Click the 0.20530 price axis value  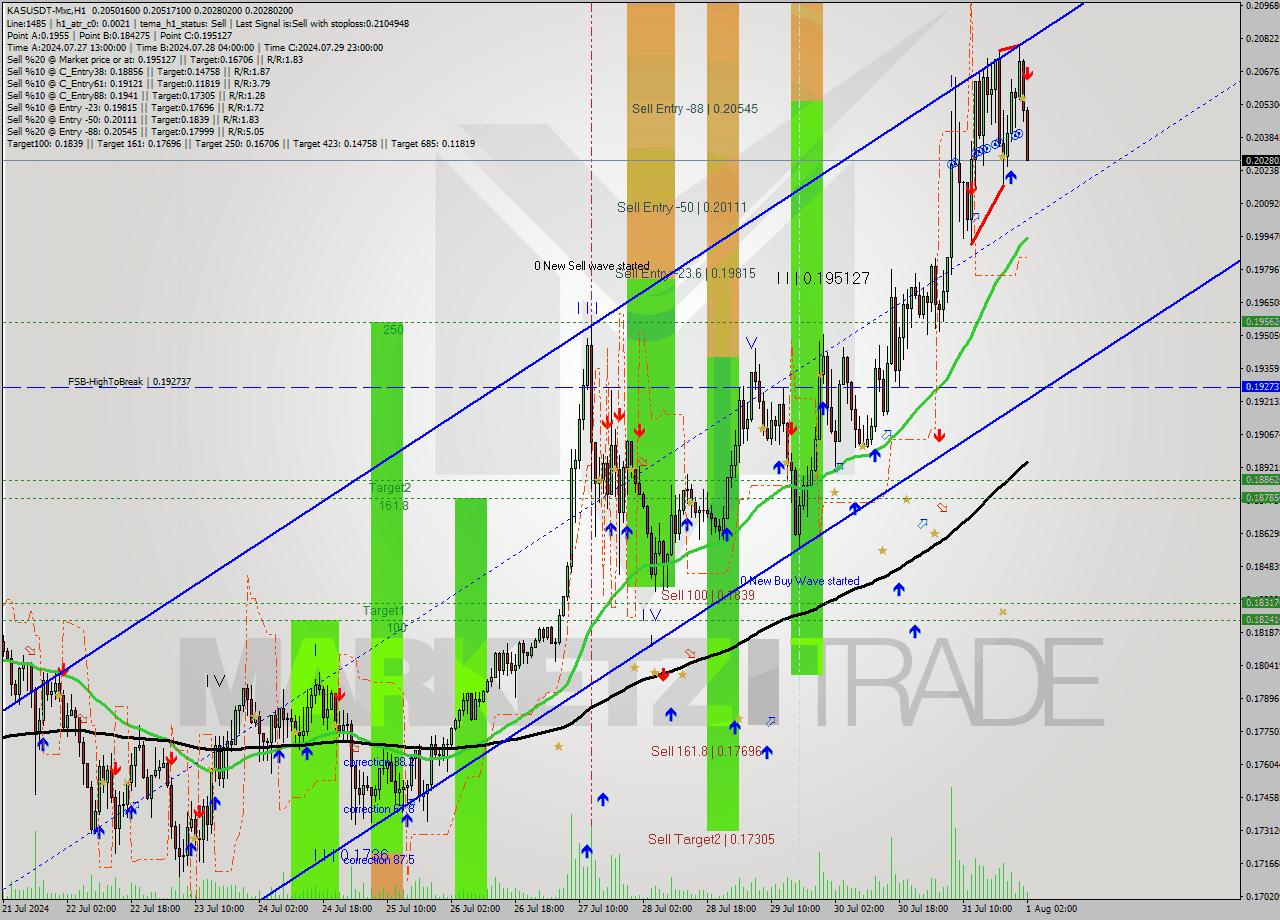[x=1262, y=104]
